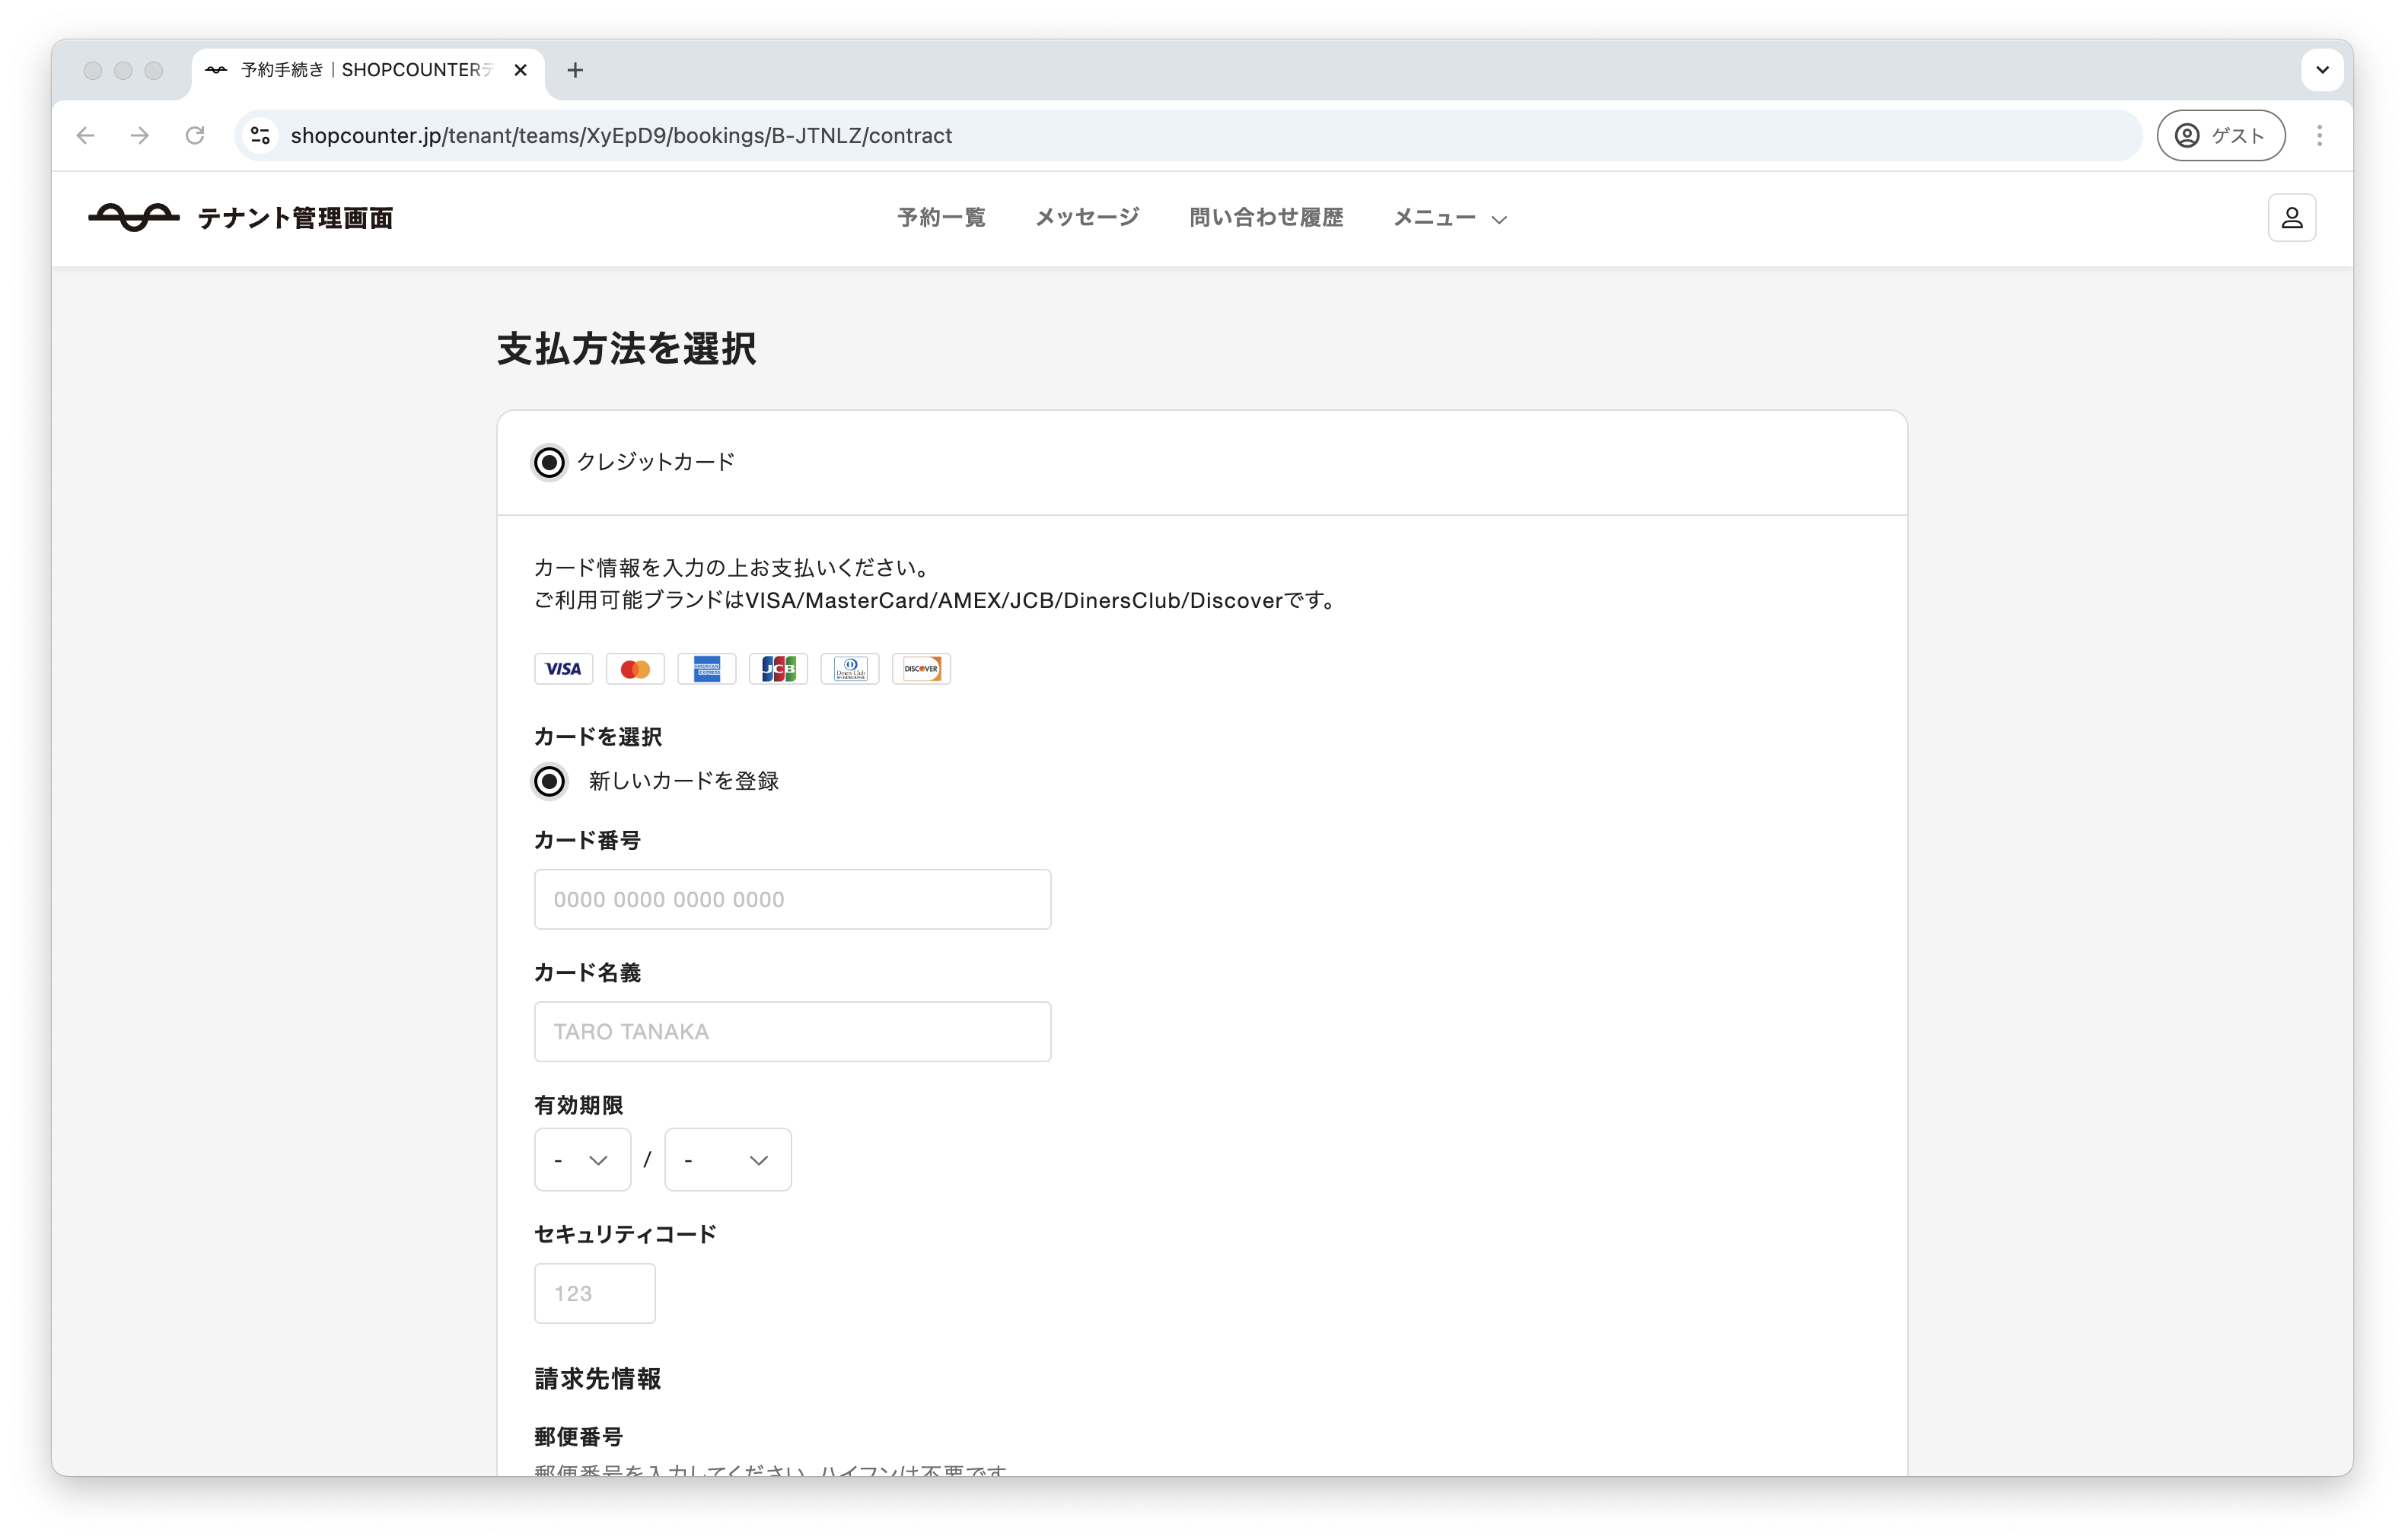Click the browser address bar URL

coord(620,135)
